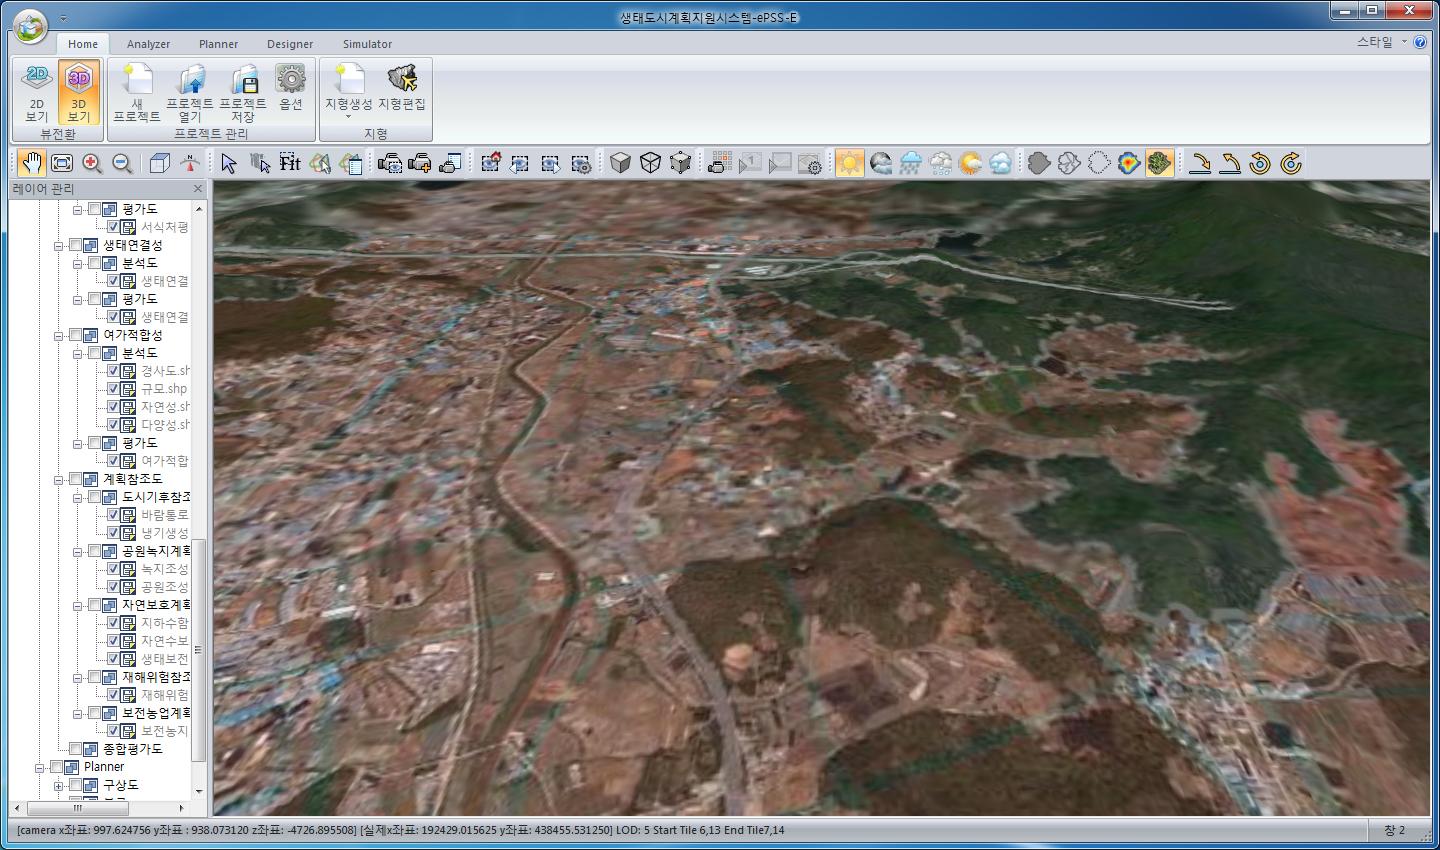Check the Planner group checkbox
This screenshot has height=850, width=1440.
point(56,767)
